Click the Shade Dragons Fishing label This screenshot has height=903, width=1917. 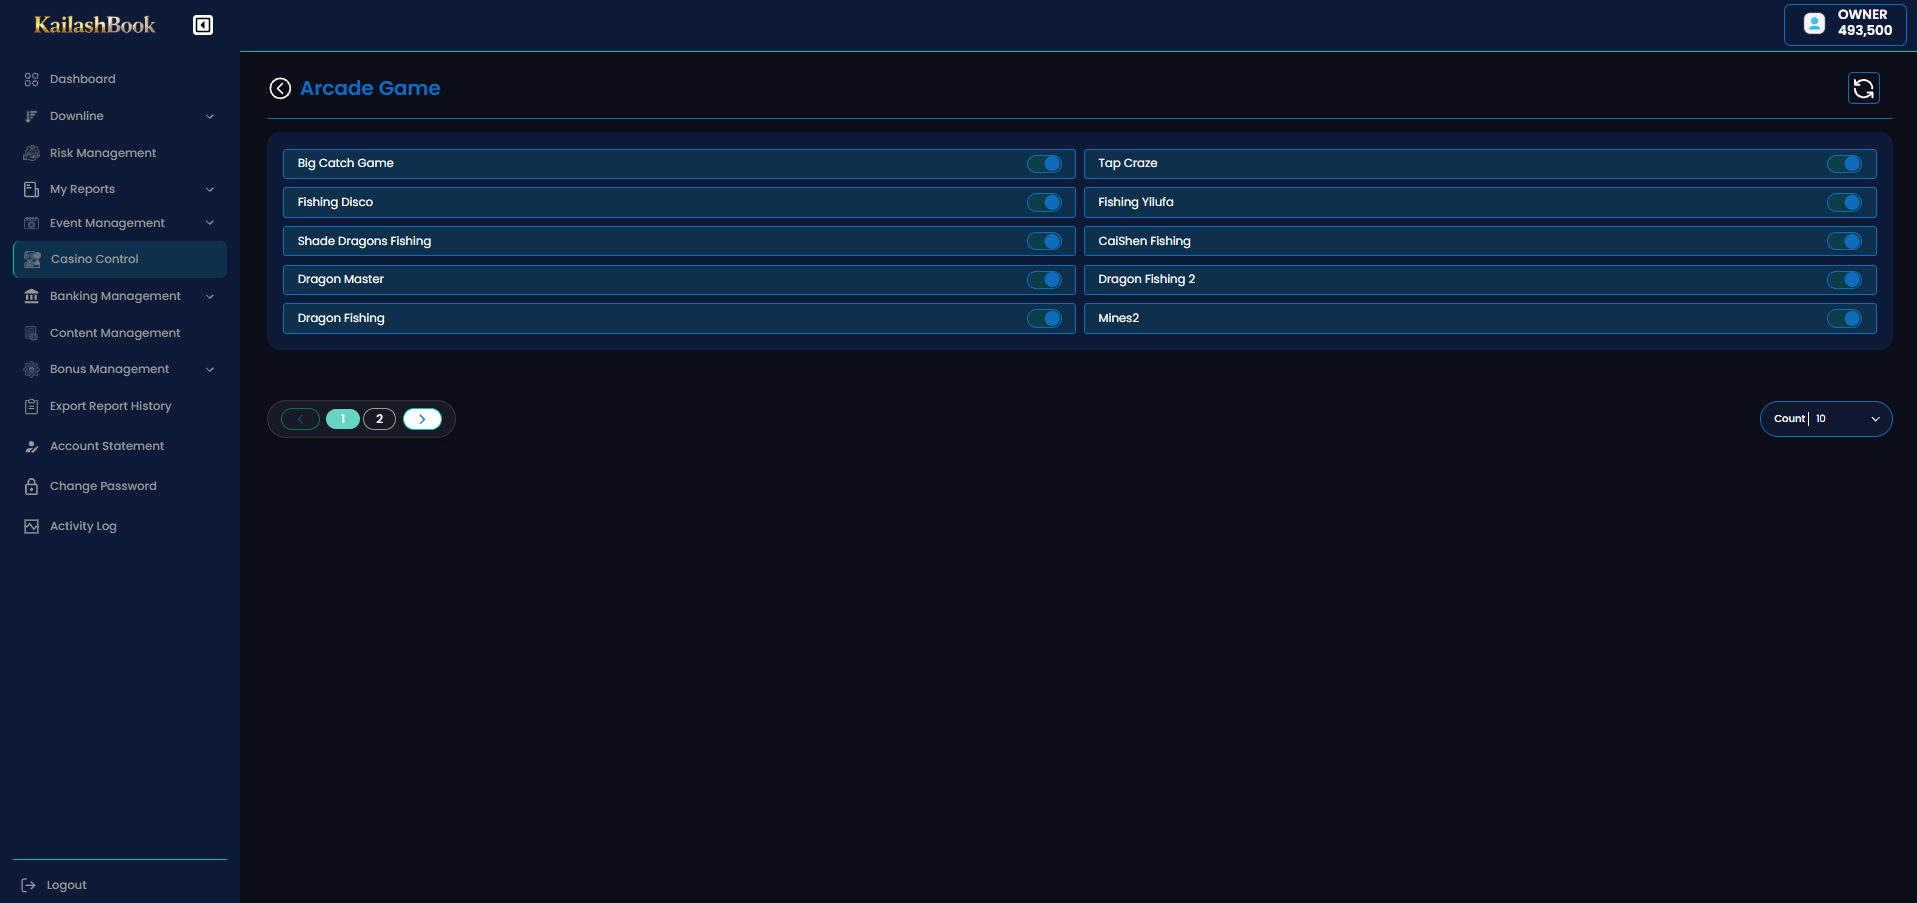click(364, 241)
